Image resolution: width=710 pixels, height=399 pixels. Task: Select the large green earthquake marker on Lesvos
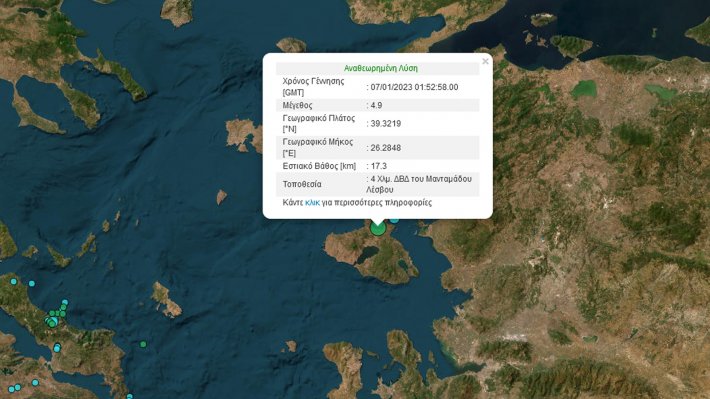click(x=378, y=228)
